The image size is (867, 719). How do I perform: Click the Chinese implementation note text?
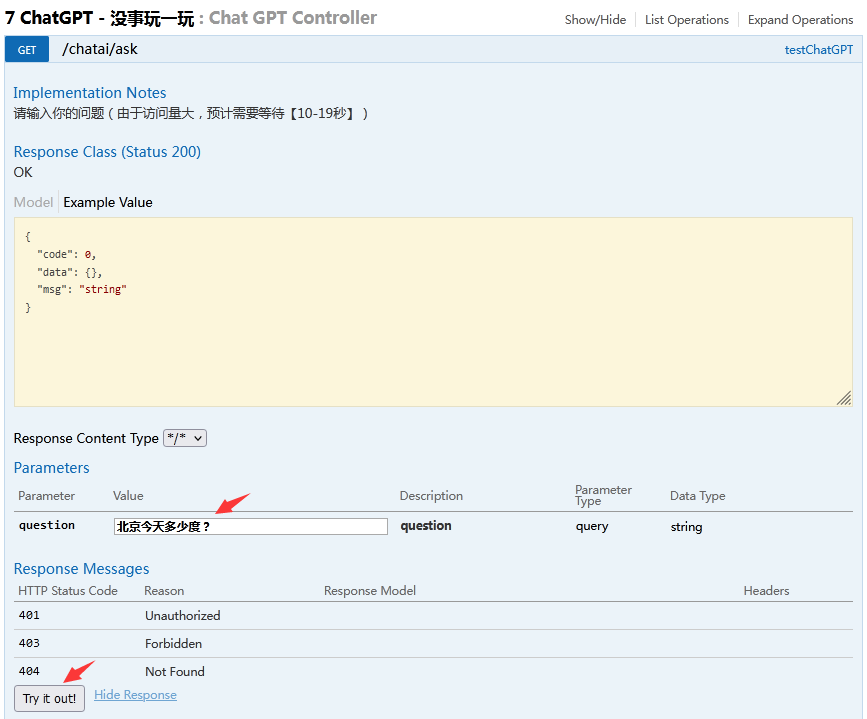pyautogui.click(x=191, y=113)
